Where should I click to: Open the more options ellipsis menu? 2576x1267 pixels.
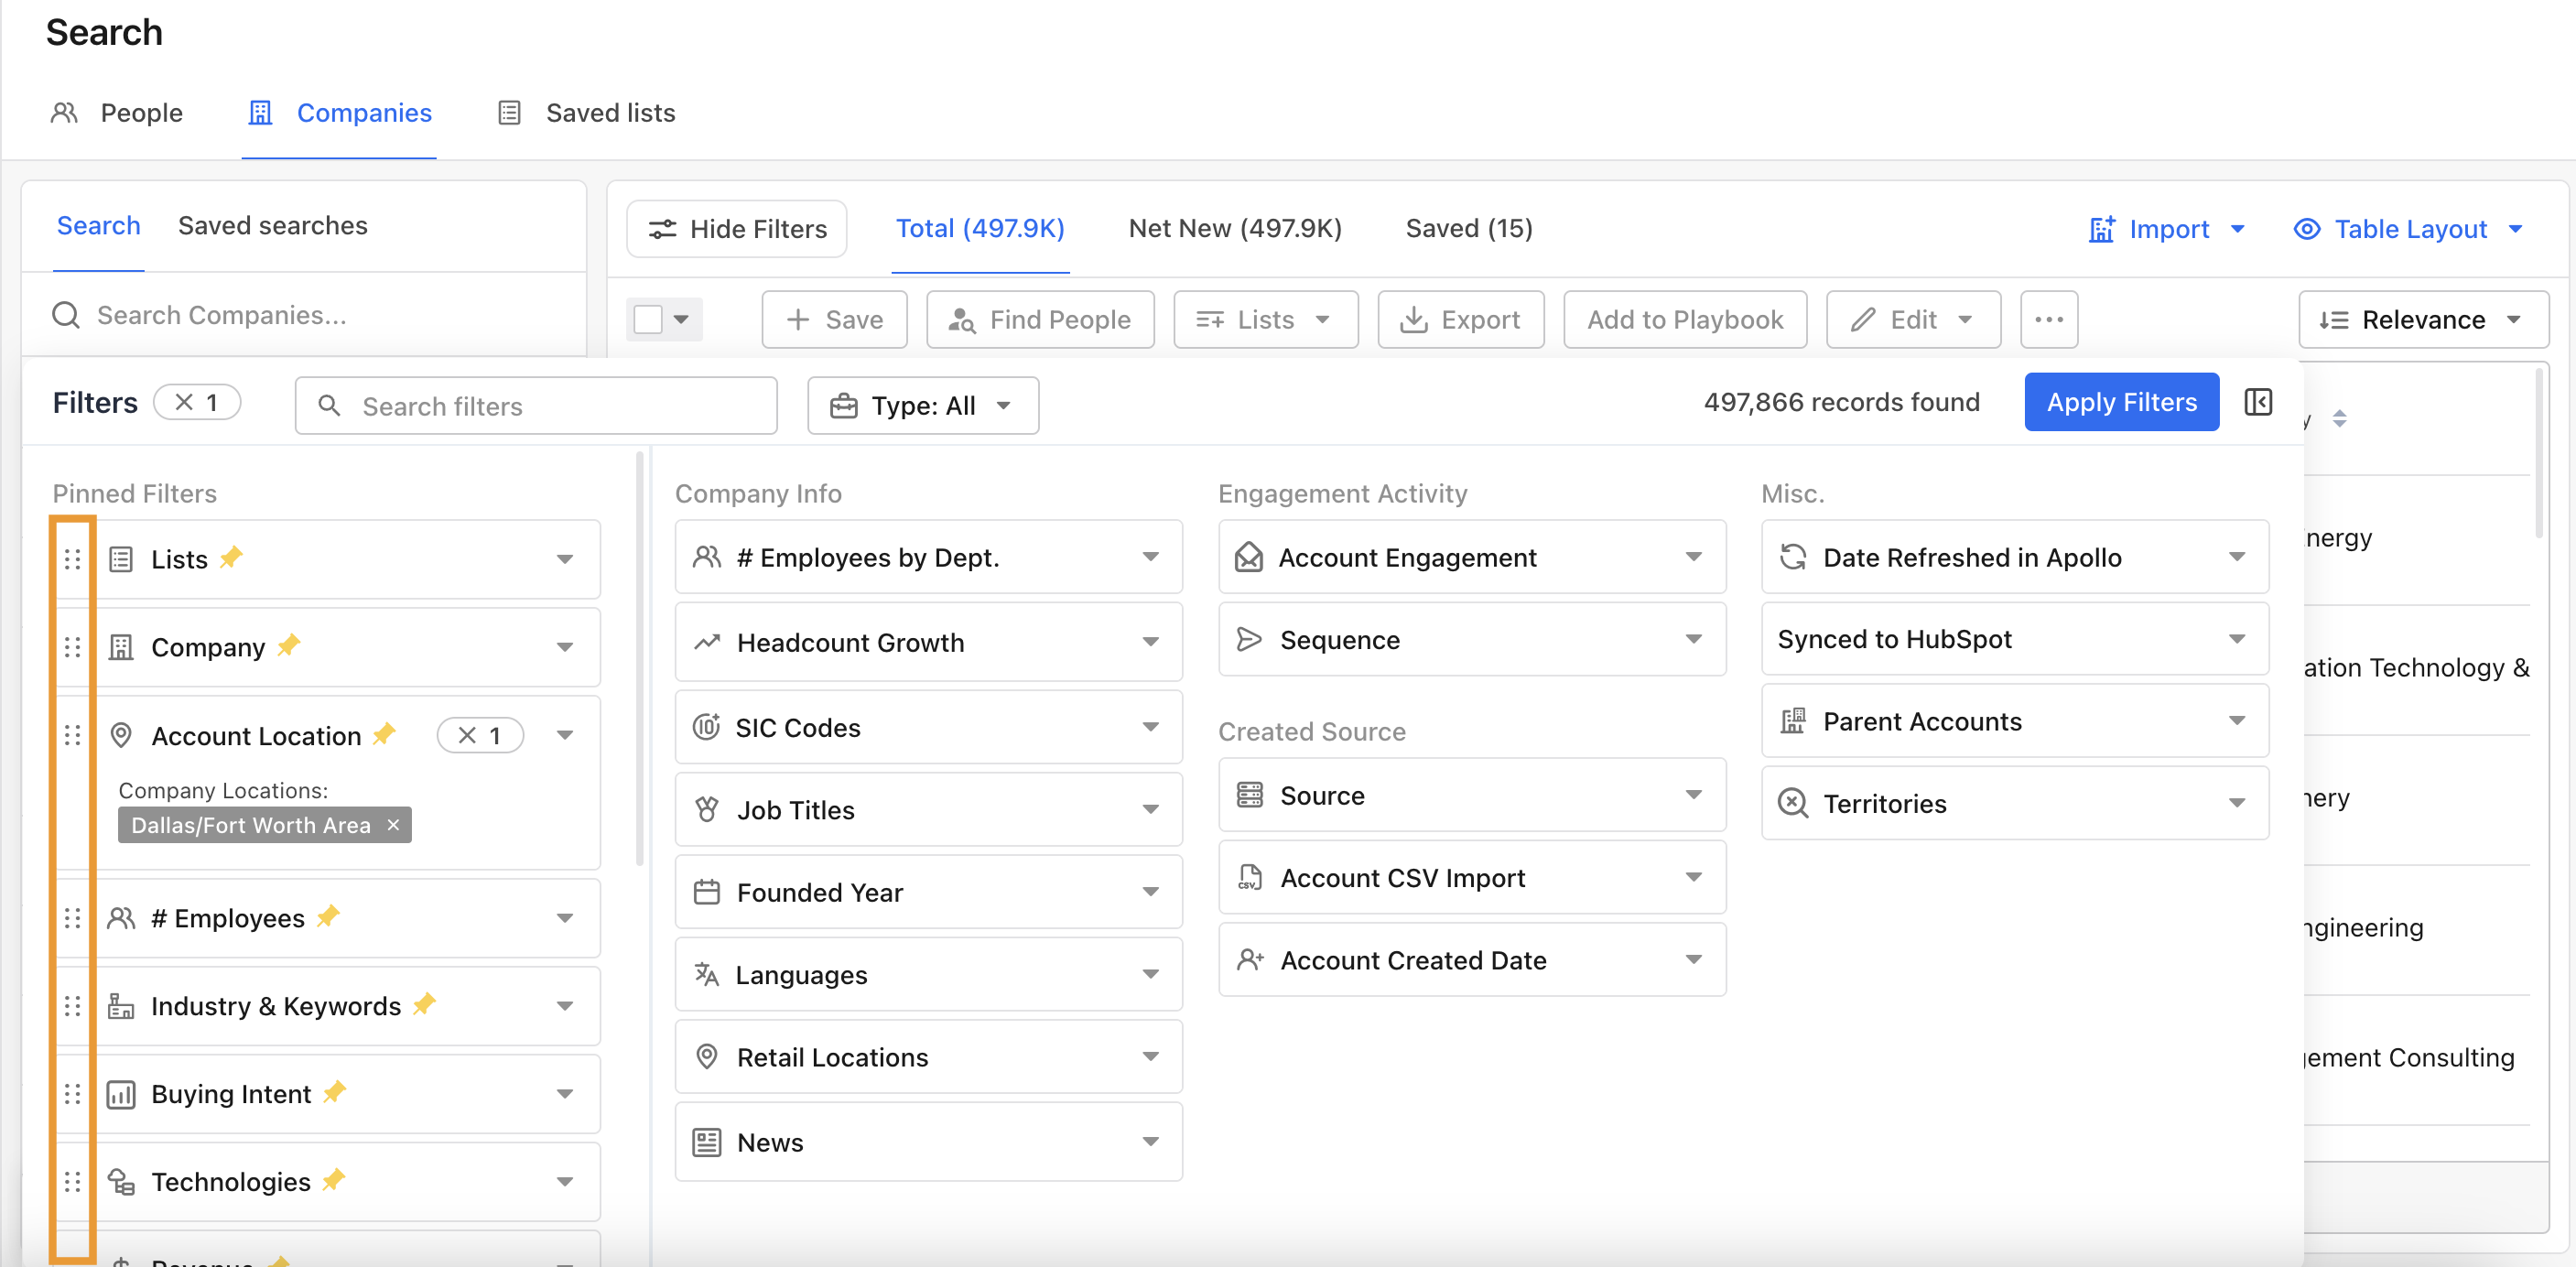tap(2049, 319)
